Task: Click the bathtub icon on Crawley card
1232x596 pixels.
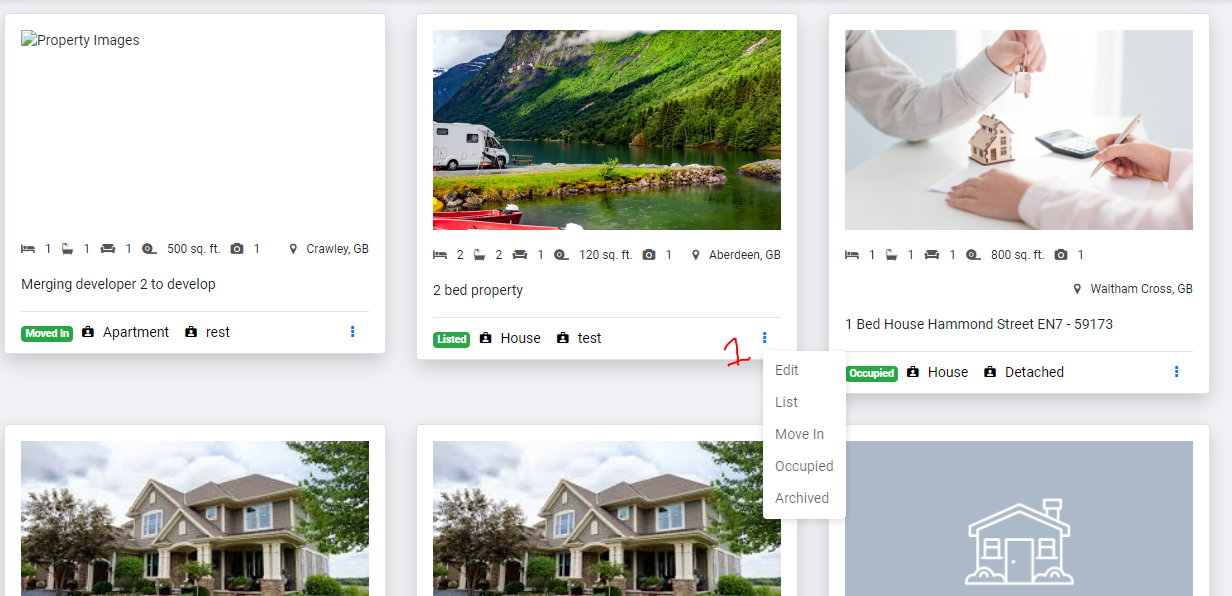Action: pos(67,248)
